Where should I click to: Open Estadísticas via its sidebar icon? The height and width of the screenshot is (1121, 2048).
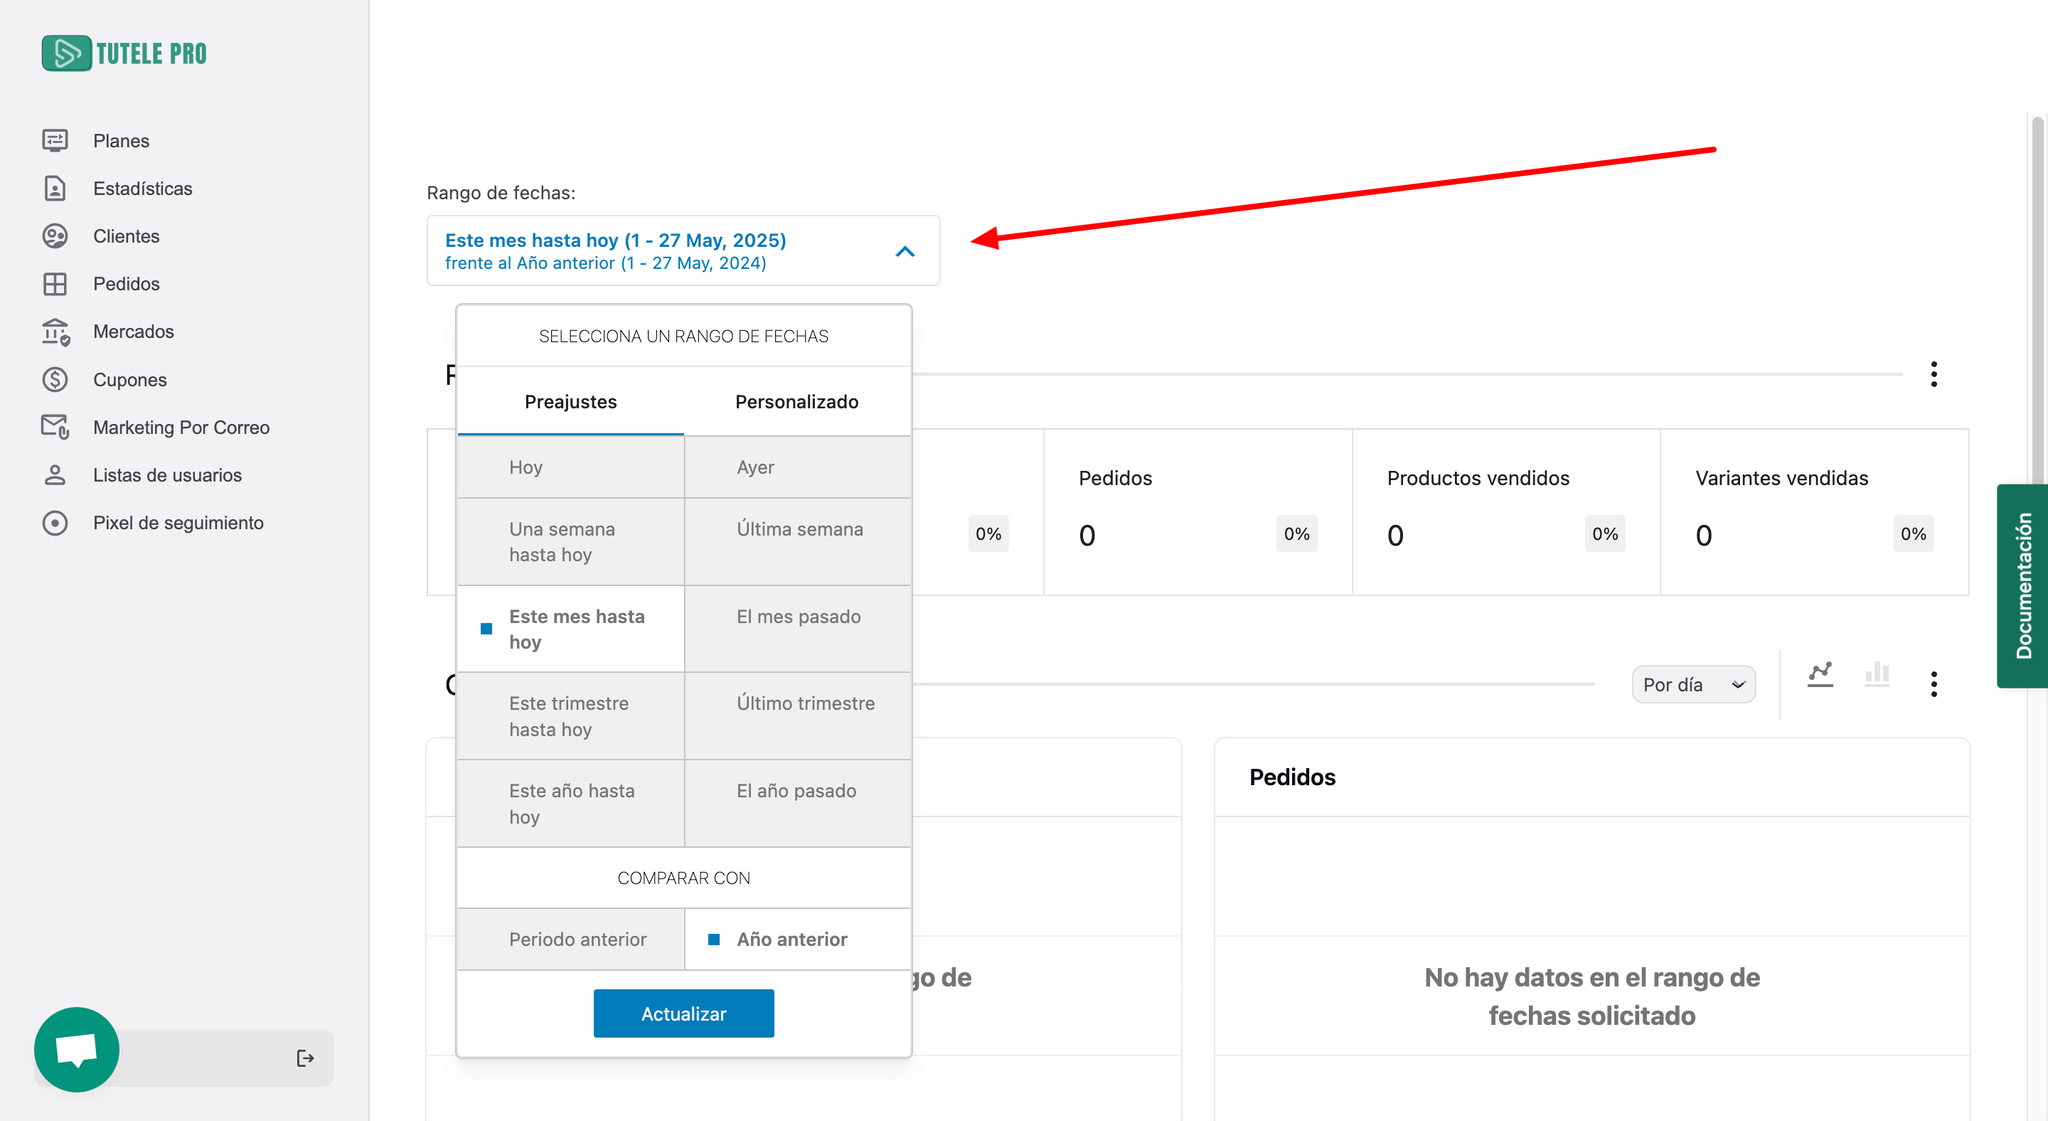coord(55,189)
